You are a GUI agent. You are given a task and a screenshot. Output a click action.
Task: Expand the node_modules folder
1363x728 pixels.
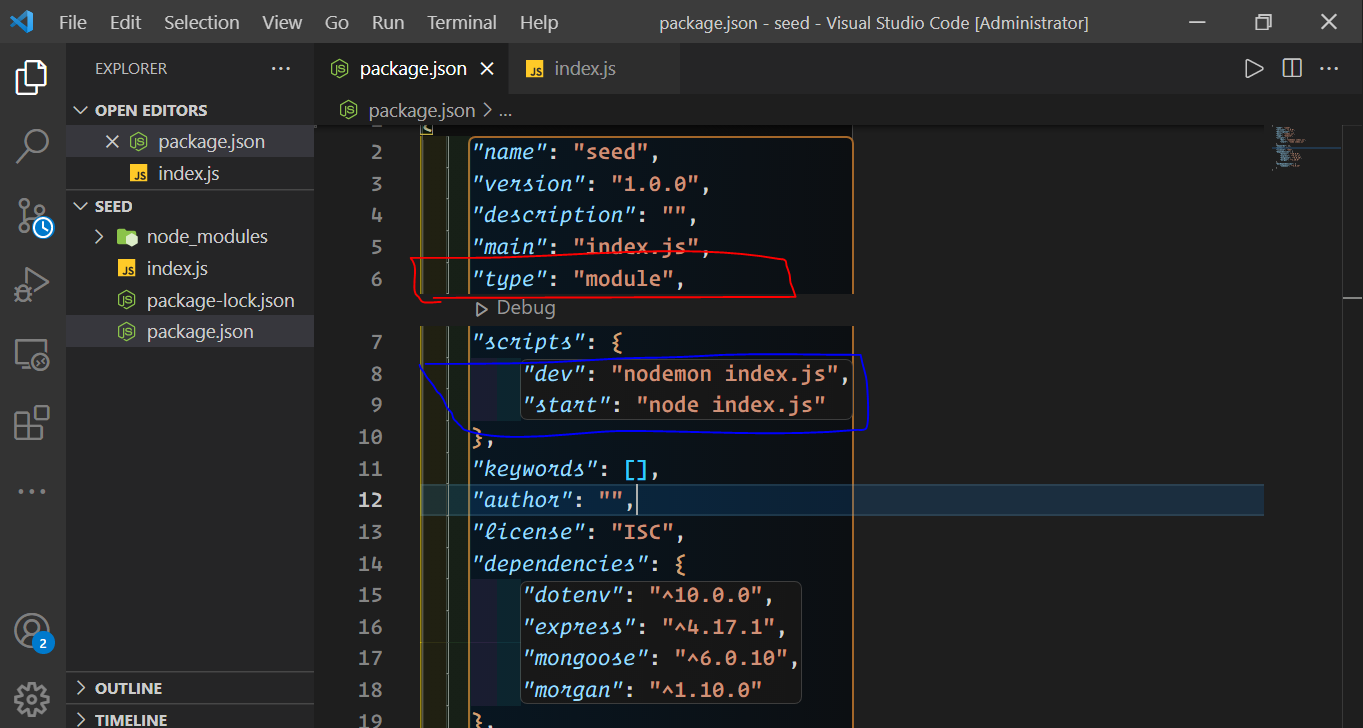pos(99,237)
